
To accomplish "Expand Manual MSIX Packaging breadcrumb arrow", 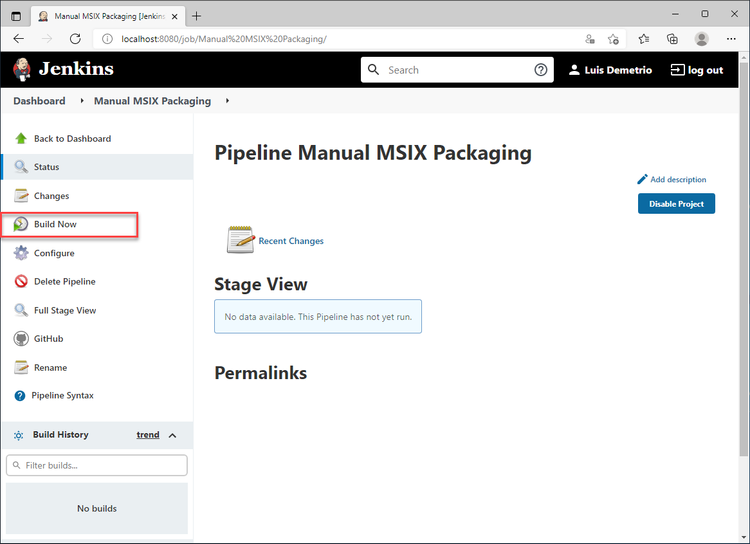I will 227,101.
